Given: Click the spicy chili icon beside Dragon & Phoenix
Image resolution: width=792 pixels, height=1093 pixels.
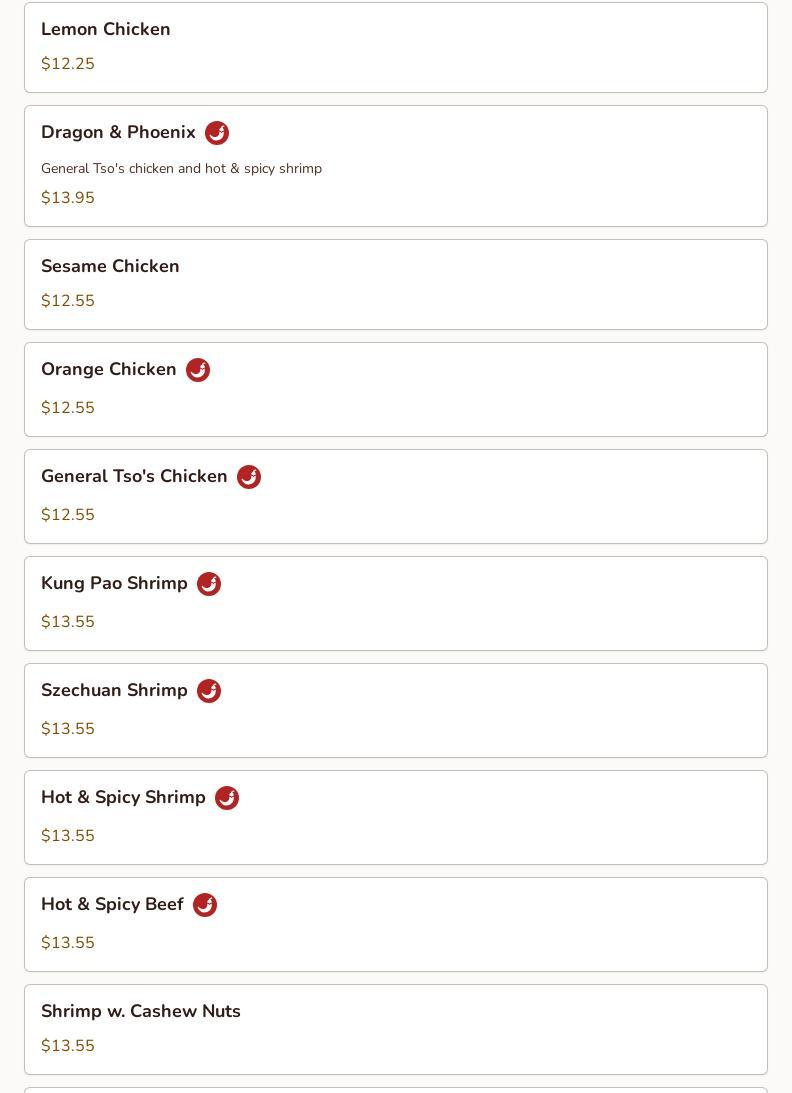Looking at the screenshot, I should [217, 132].
